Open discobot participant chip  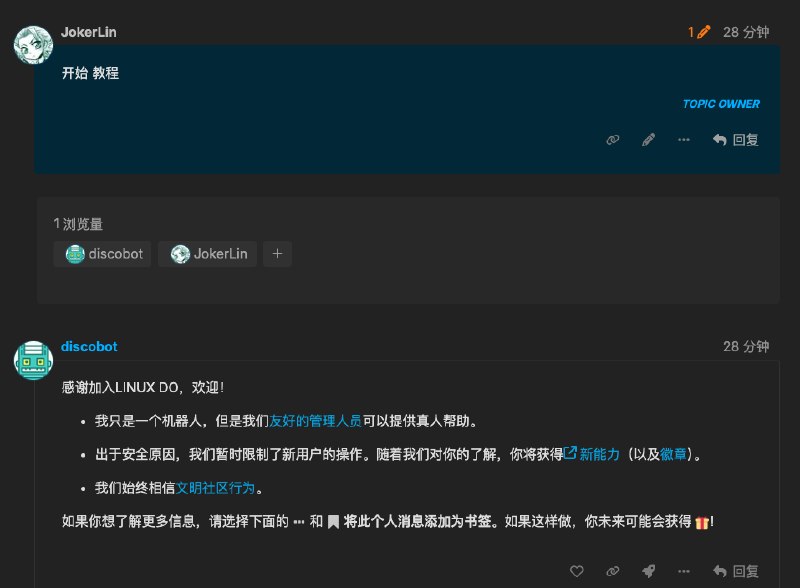click(103, 254)
